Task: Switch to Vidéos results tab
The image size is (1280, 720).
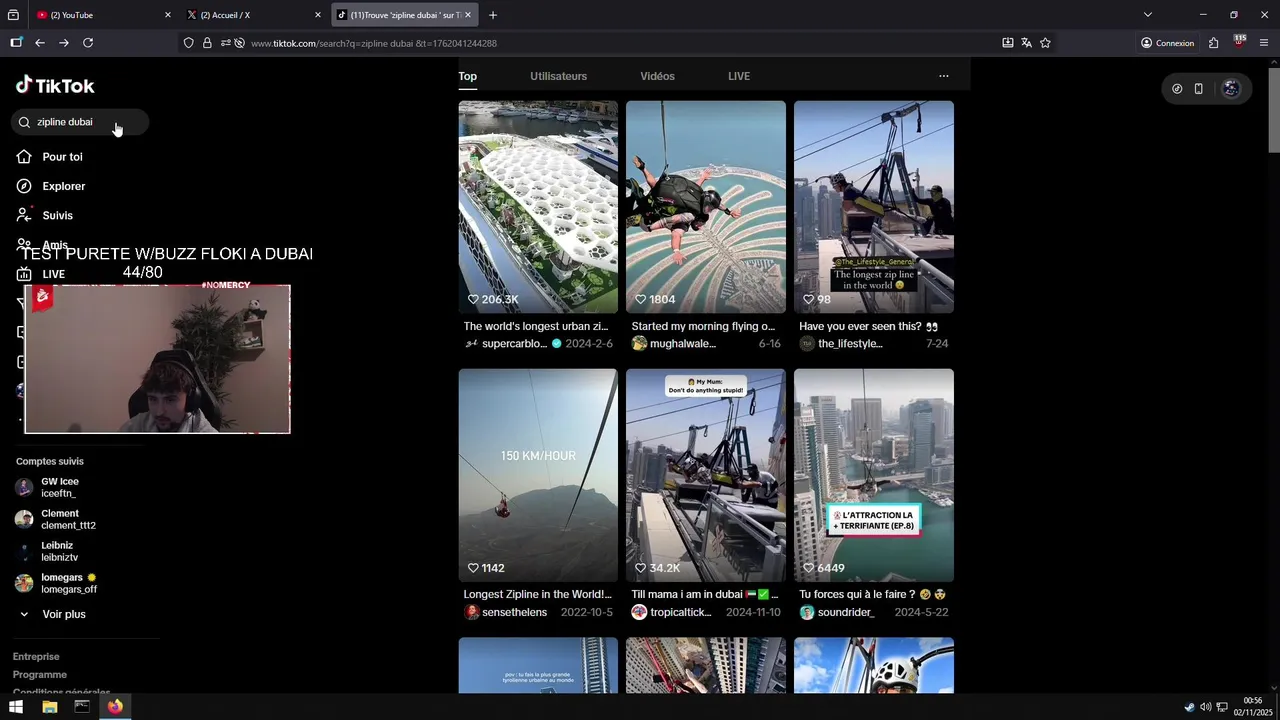Action: click(x=657, y=76)
